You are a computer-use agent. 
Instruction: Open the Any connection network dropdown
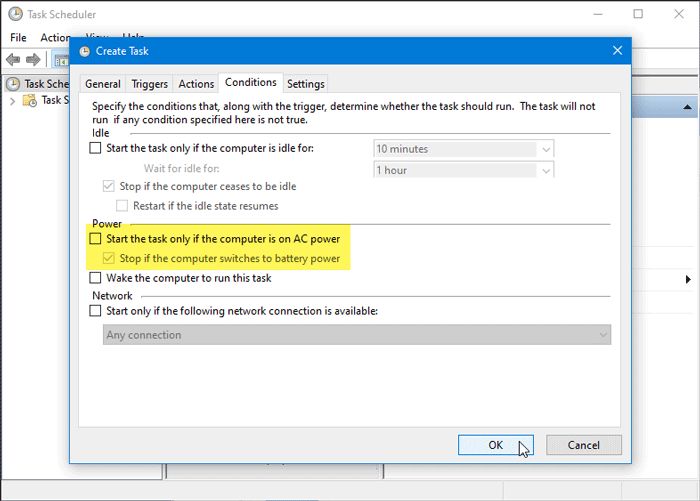point(601,335)
